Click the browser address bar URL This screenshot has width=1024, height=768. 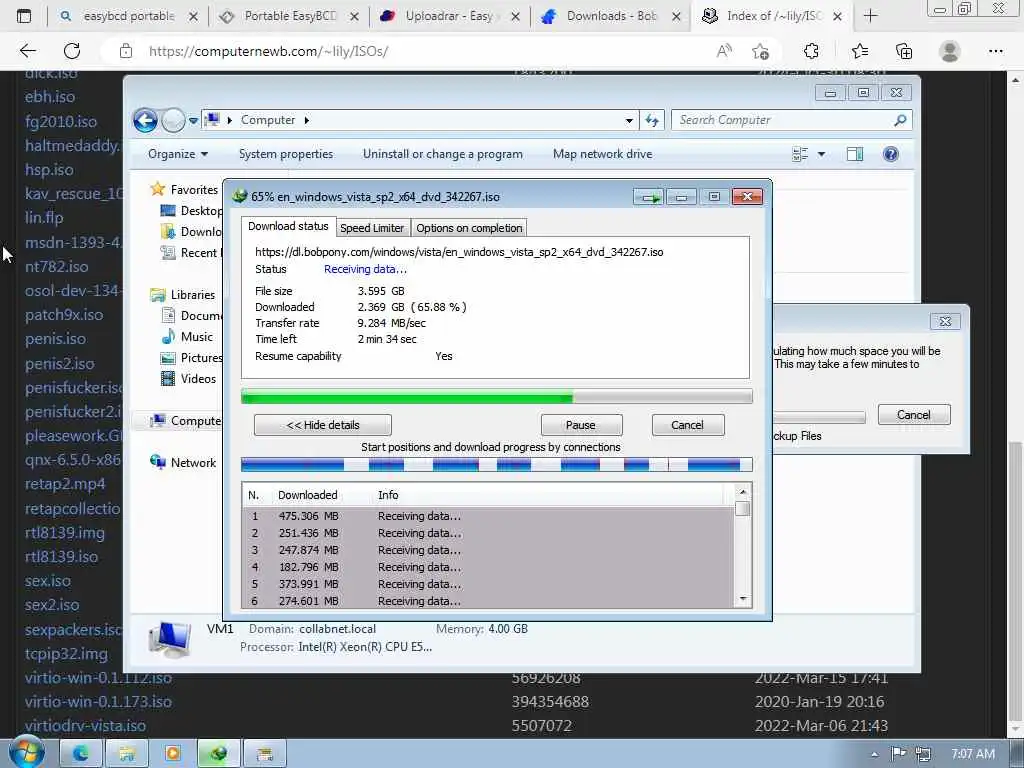(268, 51)
